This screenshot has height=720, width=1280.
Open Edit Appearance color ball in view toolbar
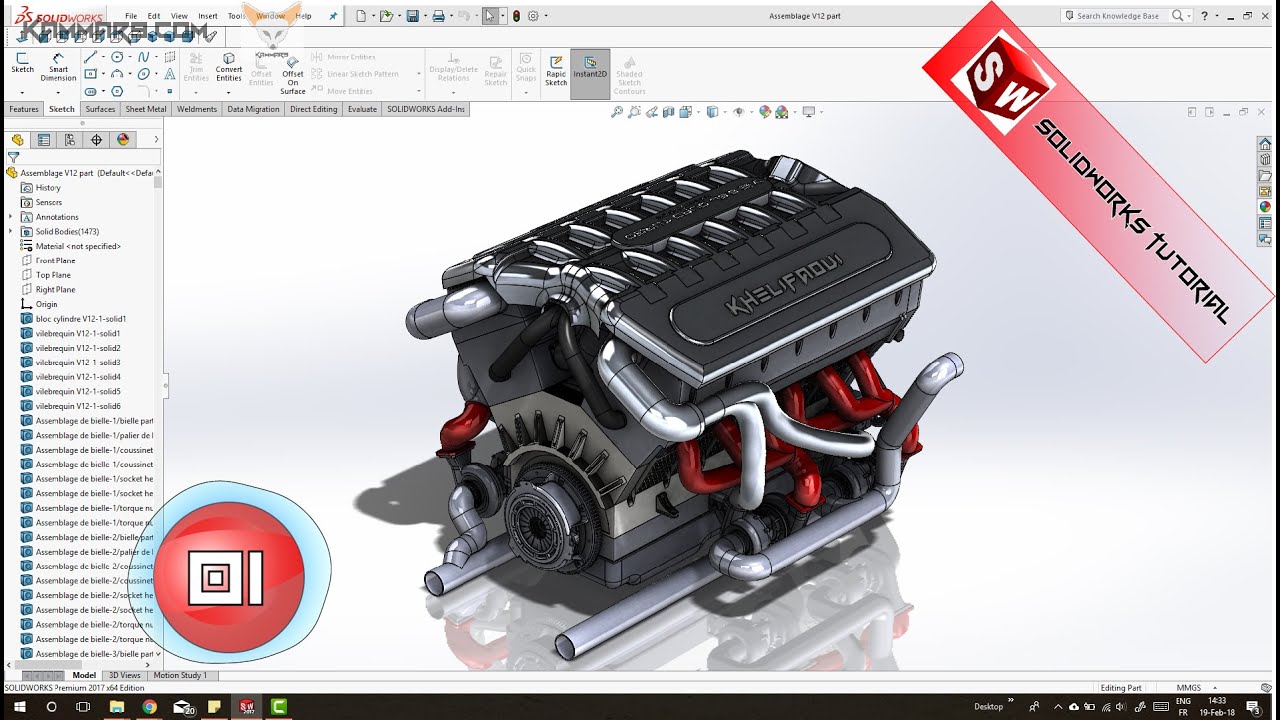765,112
